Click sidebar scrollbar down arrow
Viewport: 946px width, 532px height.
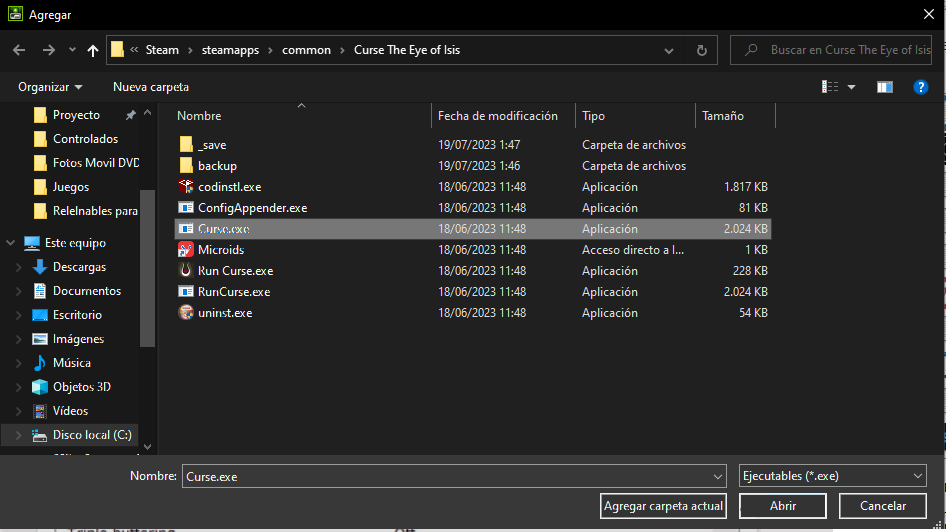pos(147,447)
